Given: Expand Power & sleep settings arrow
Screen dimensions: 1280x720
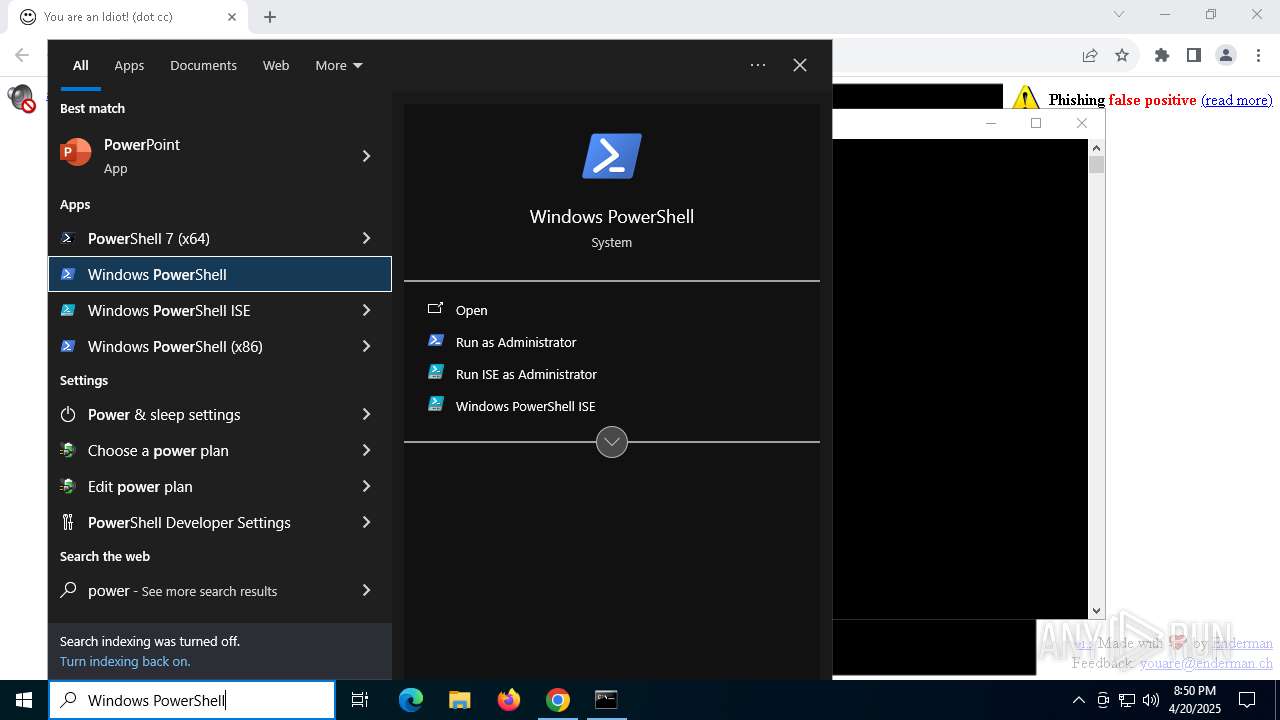Looking at the screenshot, I should [x=366, y=414].
